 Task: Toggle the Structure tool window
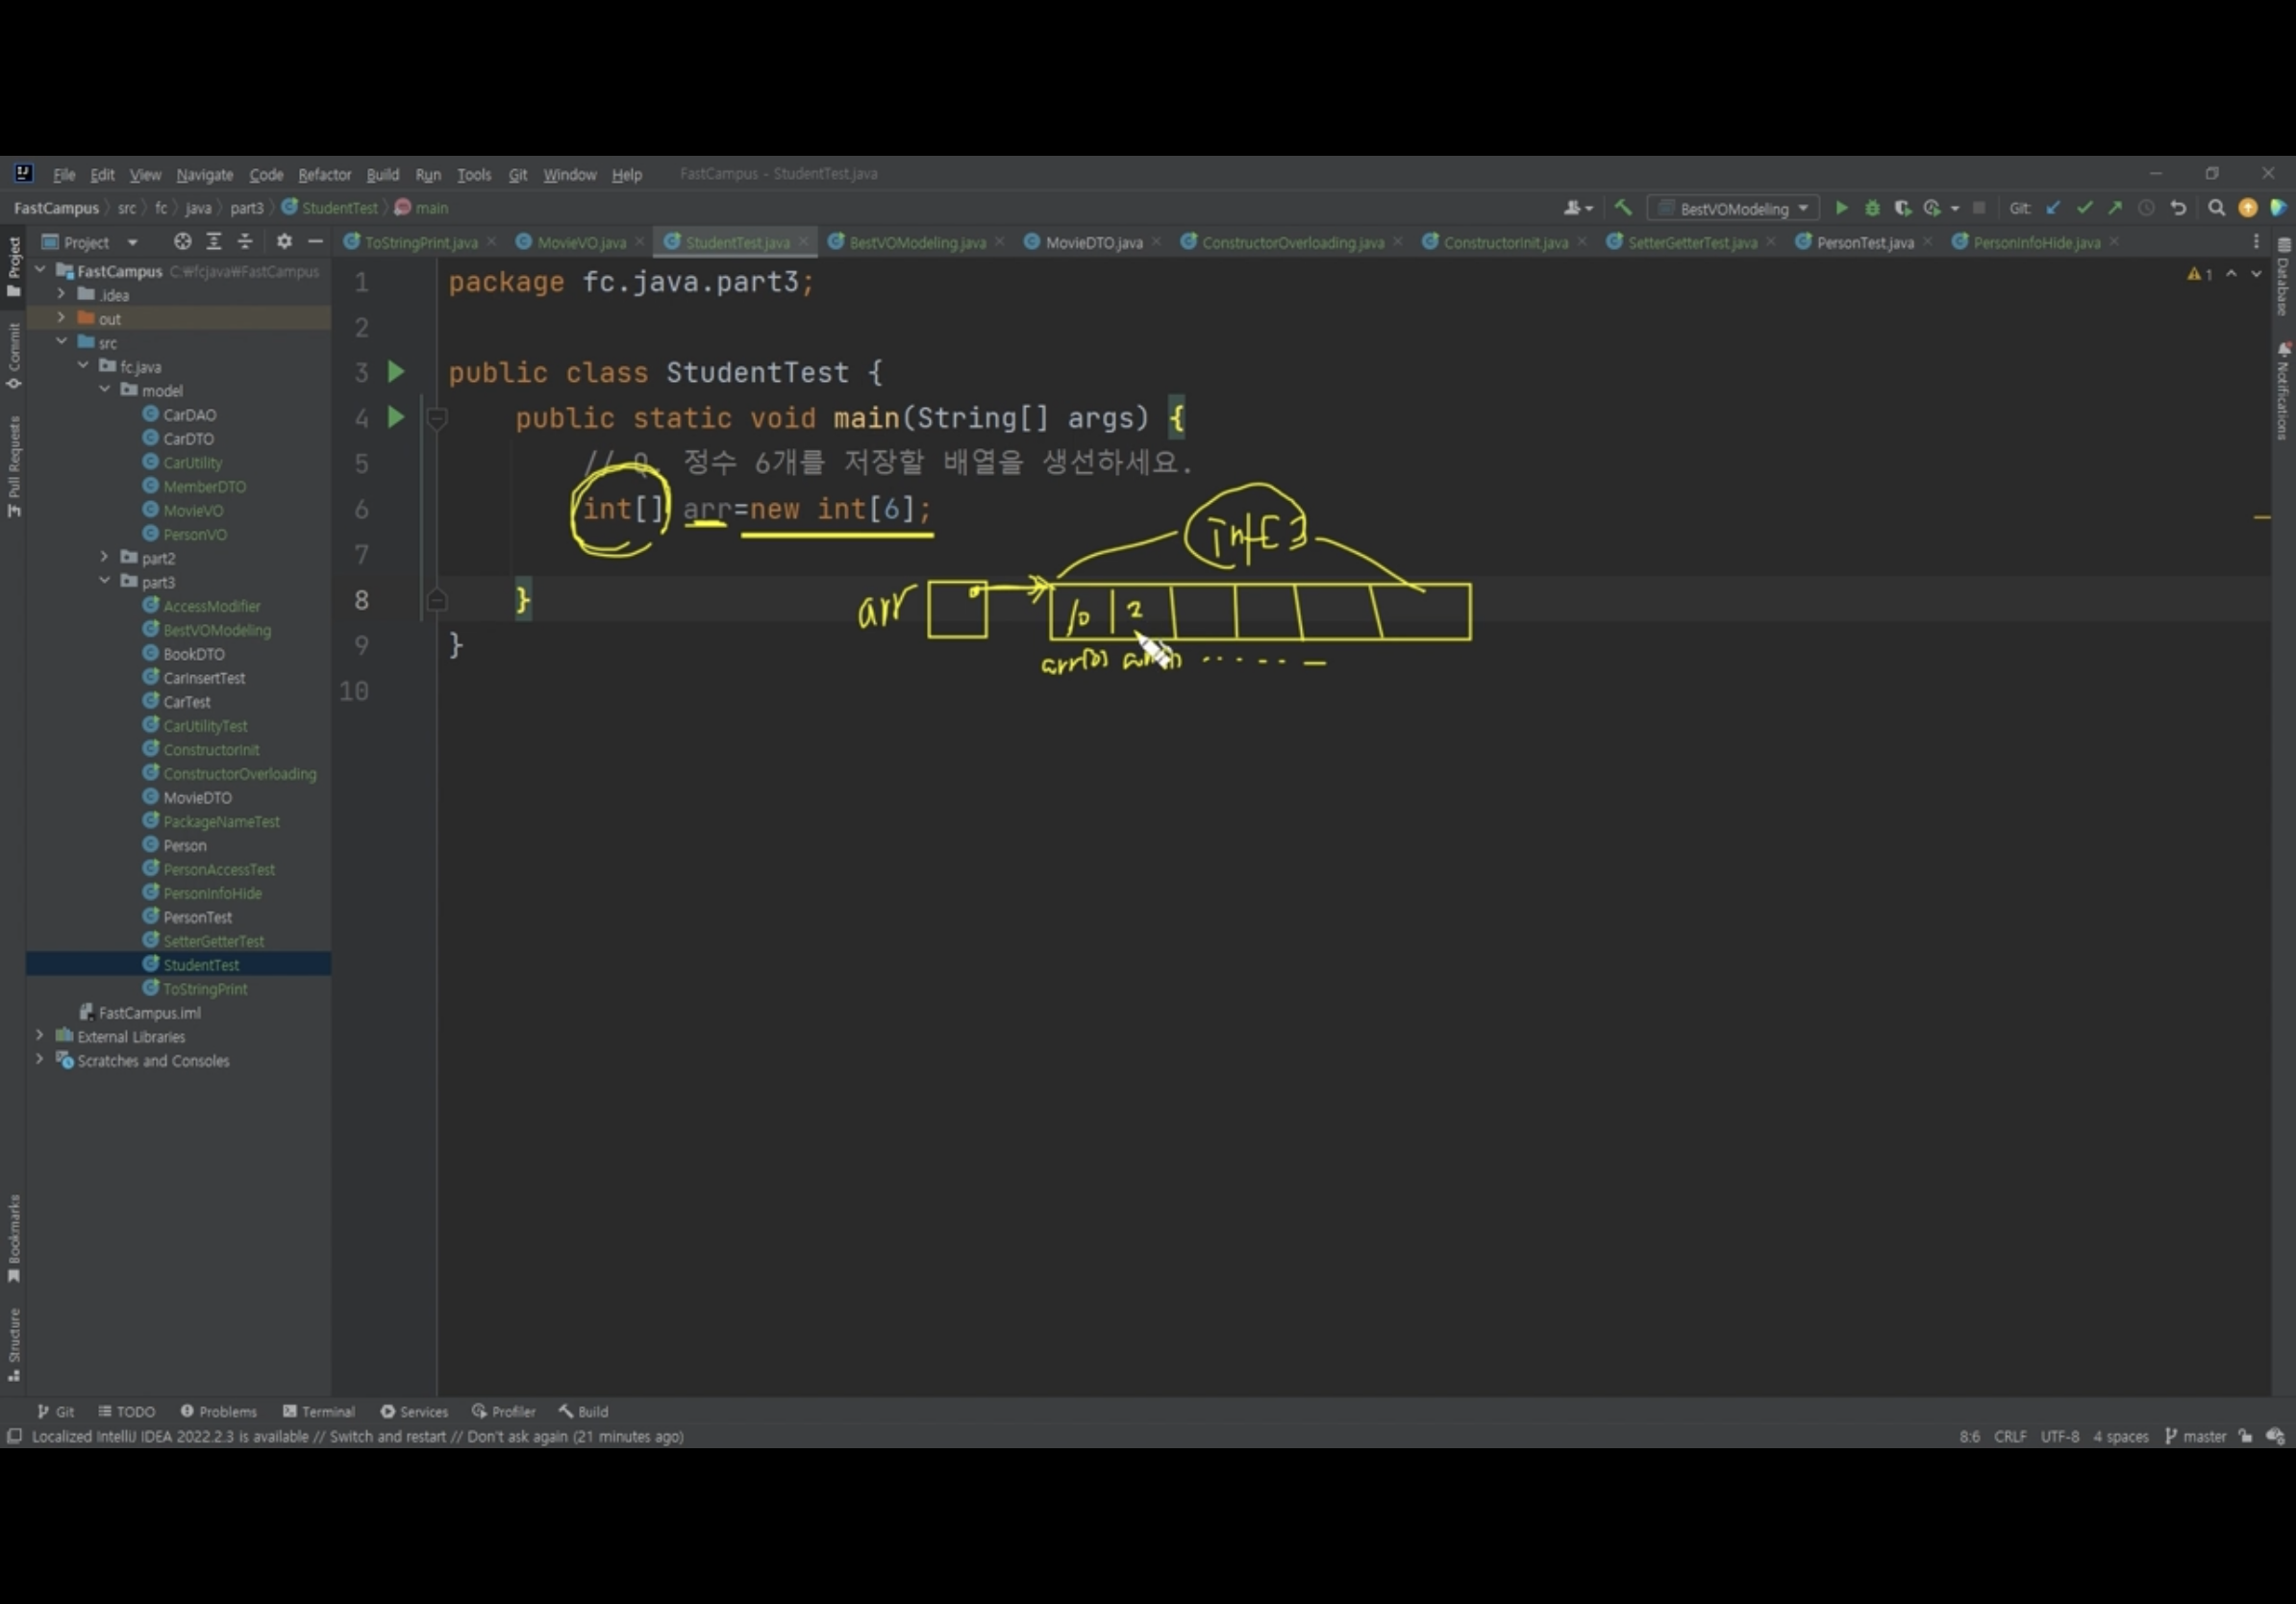14,1344
